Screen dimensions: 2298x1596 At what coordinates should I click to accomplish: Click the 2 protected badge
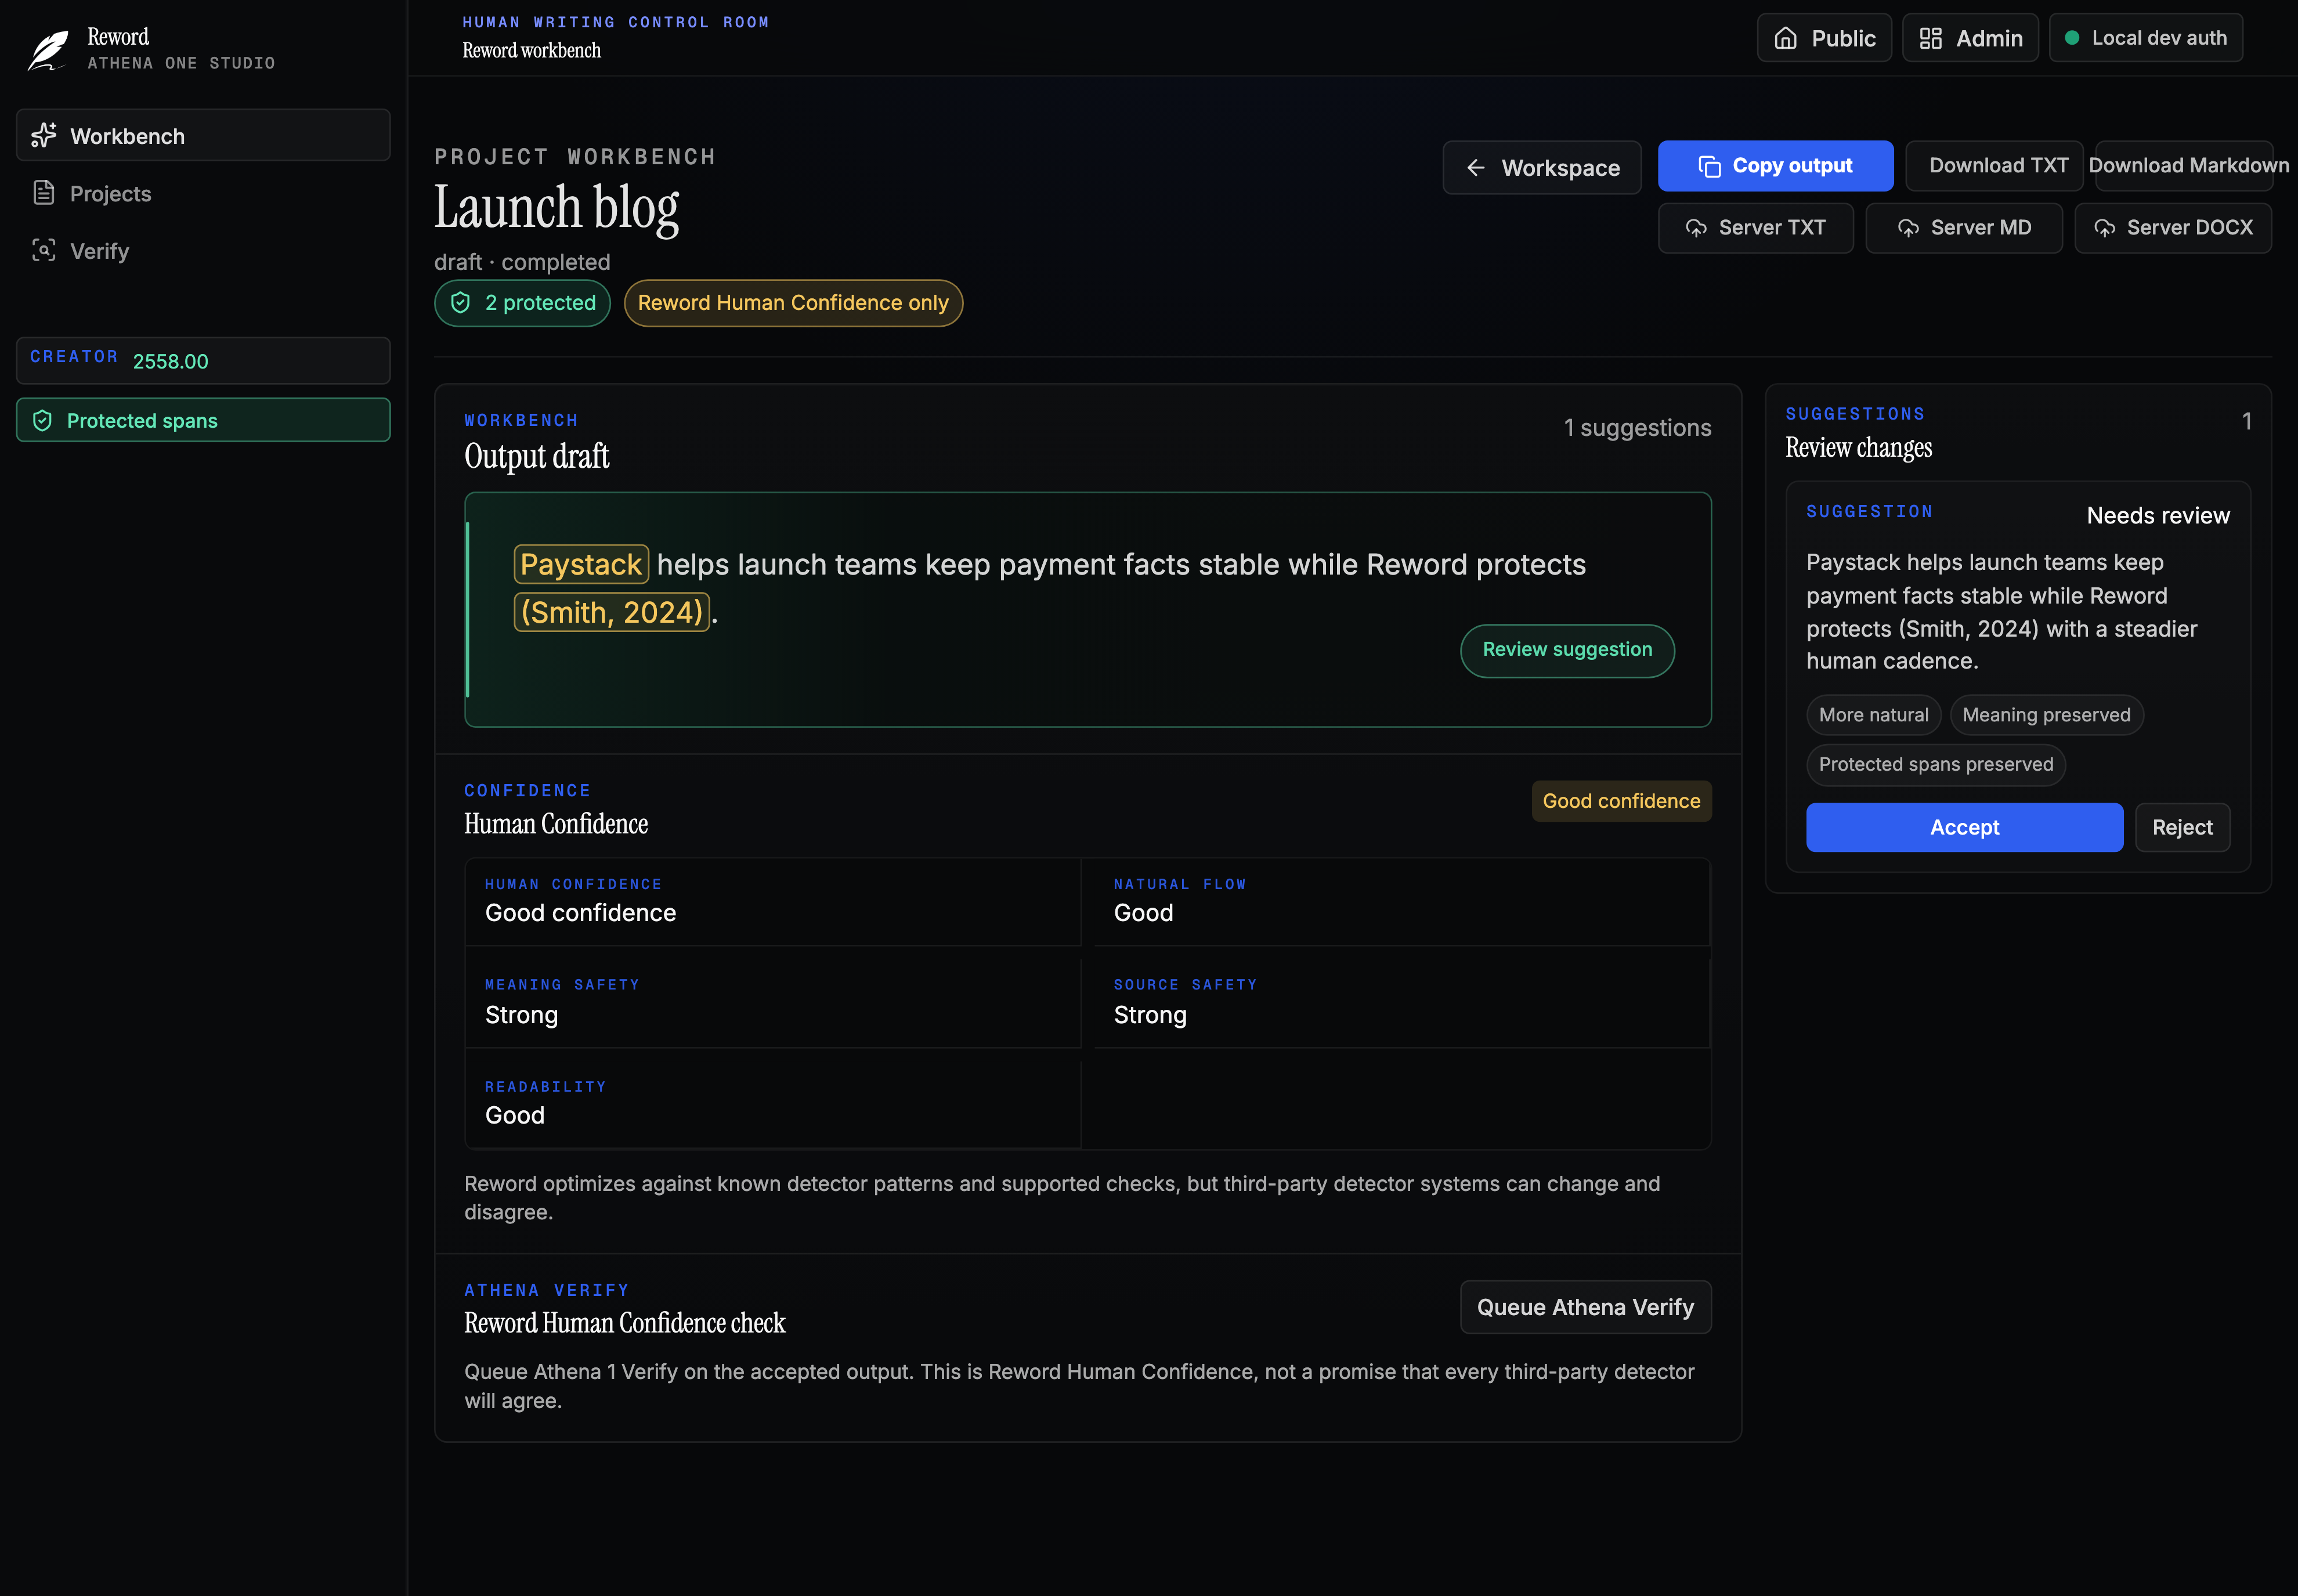click(x=522, y=302)
